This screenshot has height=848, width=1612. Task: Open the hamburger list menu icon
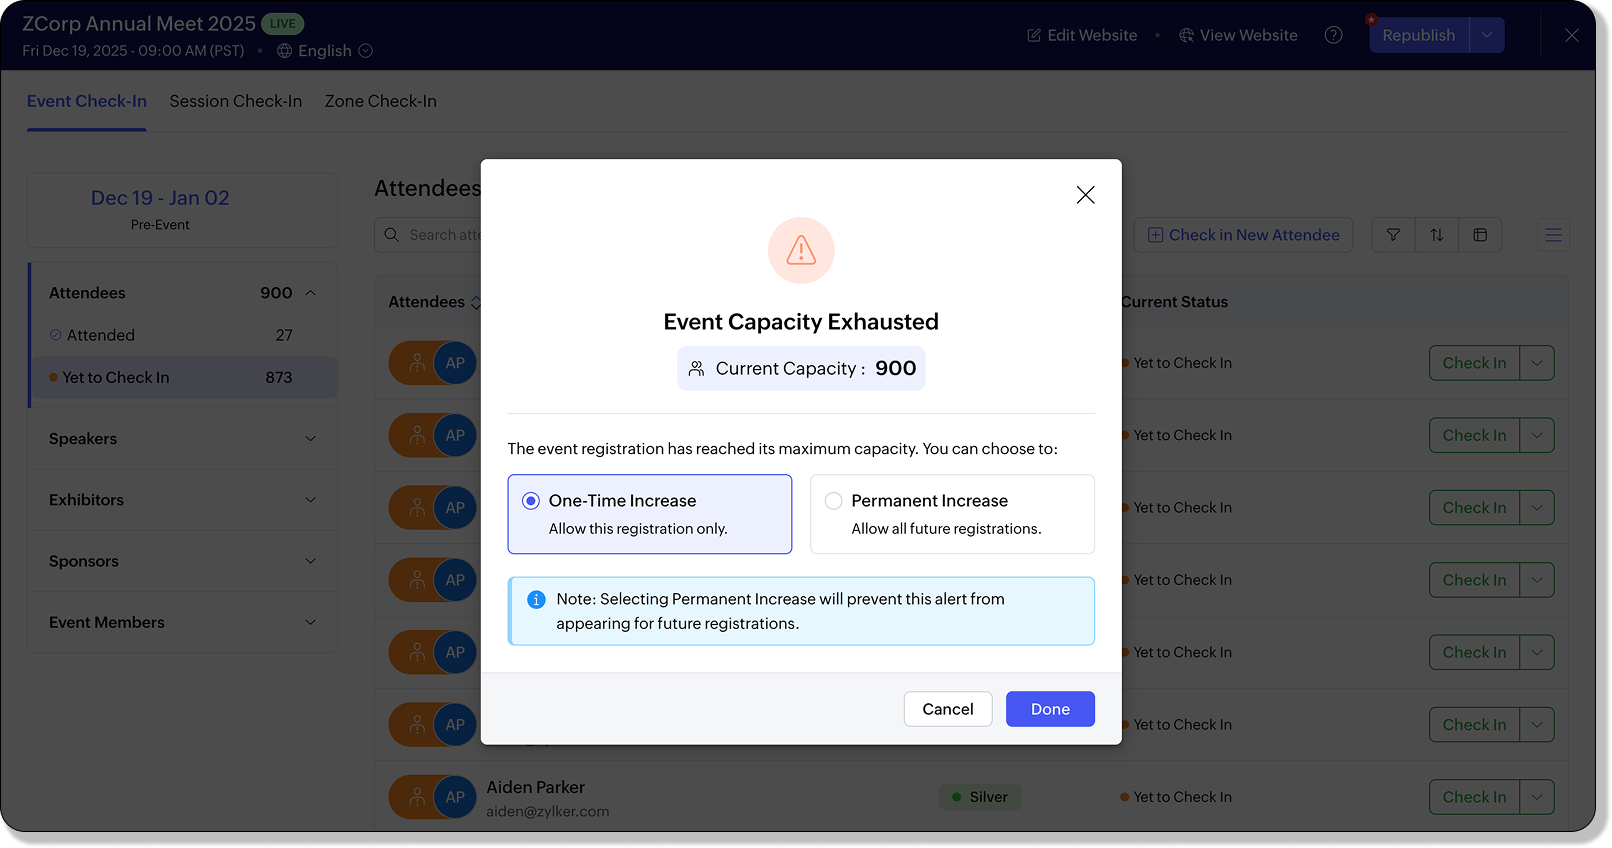[x=1553, y=235]
